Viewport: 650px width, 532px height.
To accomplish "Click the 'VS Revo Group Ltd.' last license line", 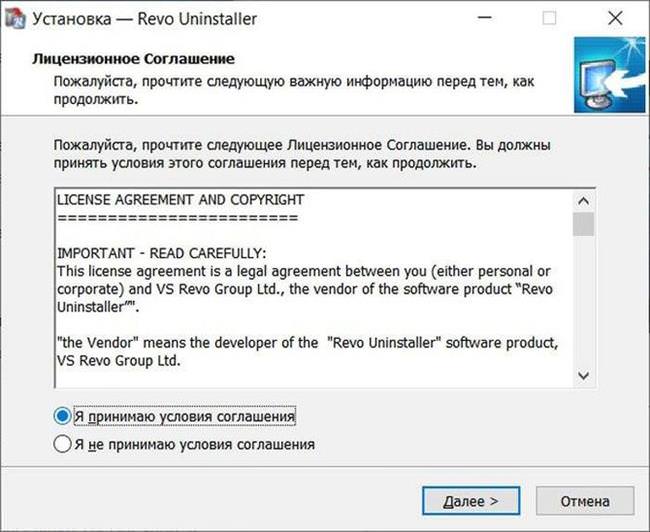I will [119, 360].
